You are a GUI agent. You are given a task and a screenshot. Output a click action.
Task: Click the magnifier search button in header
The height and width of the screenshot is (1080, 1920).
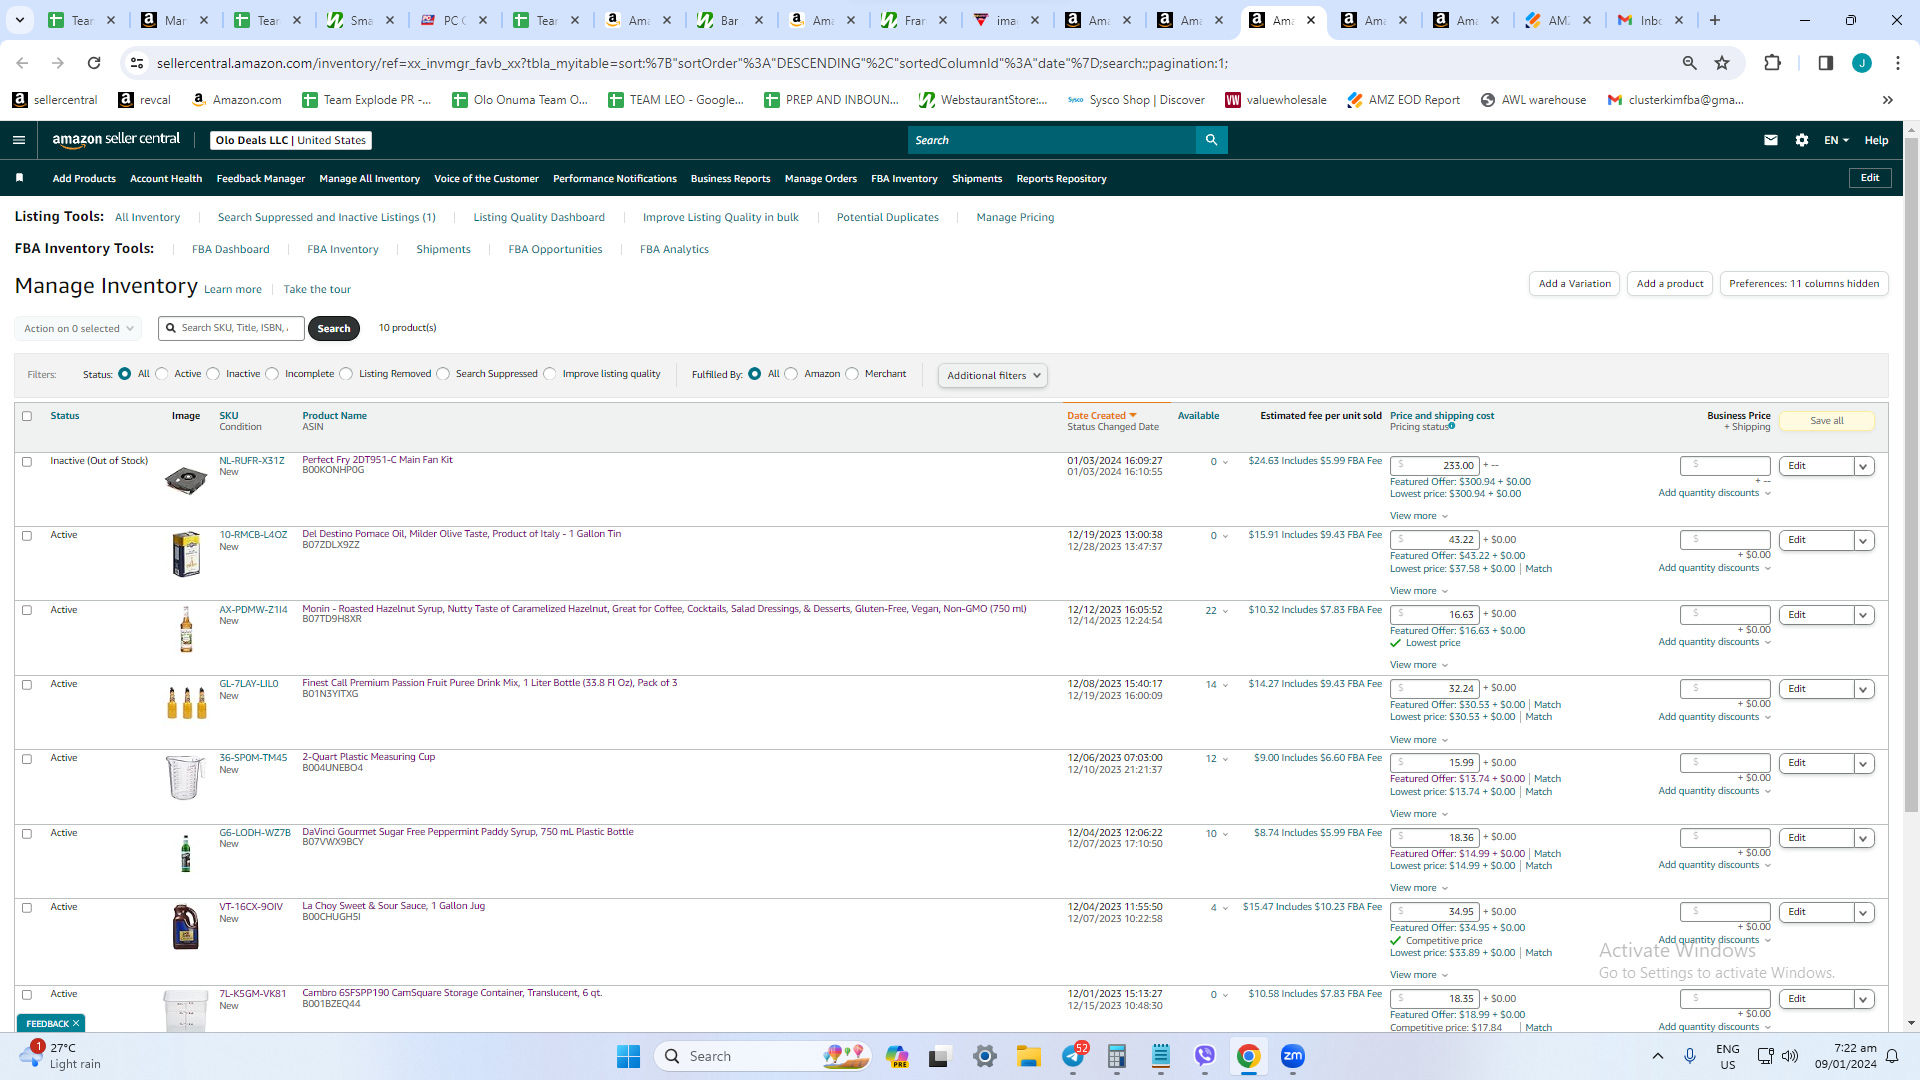pyautogui.click(x=1211, y=140)
